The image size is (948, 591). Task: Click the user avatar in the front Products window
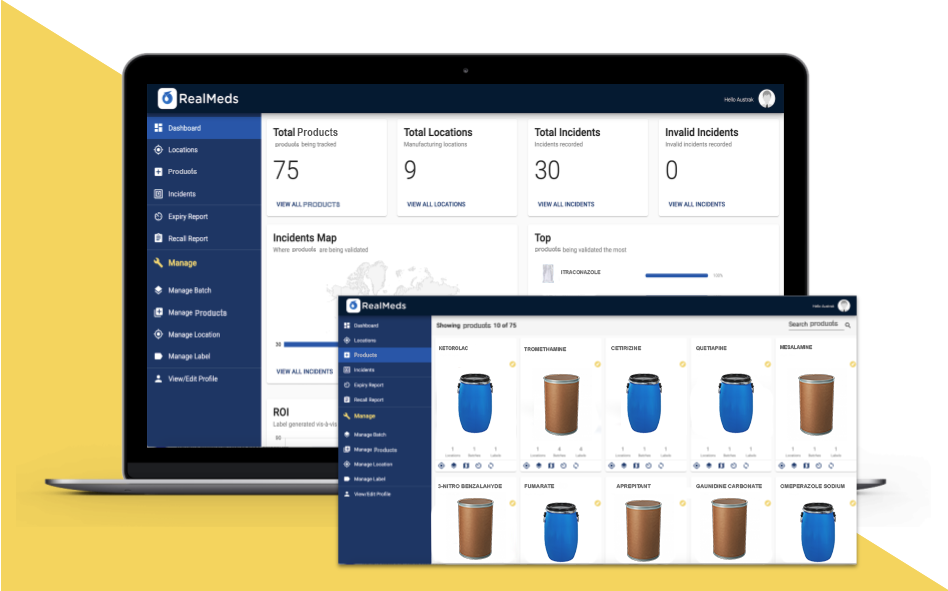pyautogui.click(x=844, y=306)
